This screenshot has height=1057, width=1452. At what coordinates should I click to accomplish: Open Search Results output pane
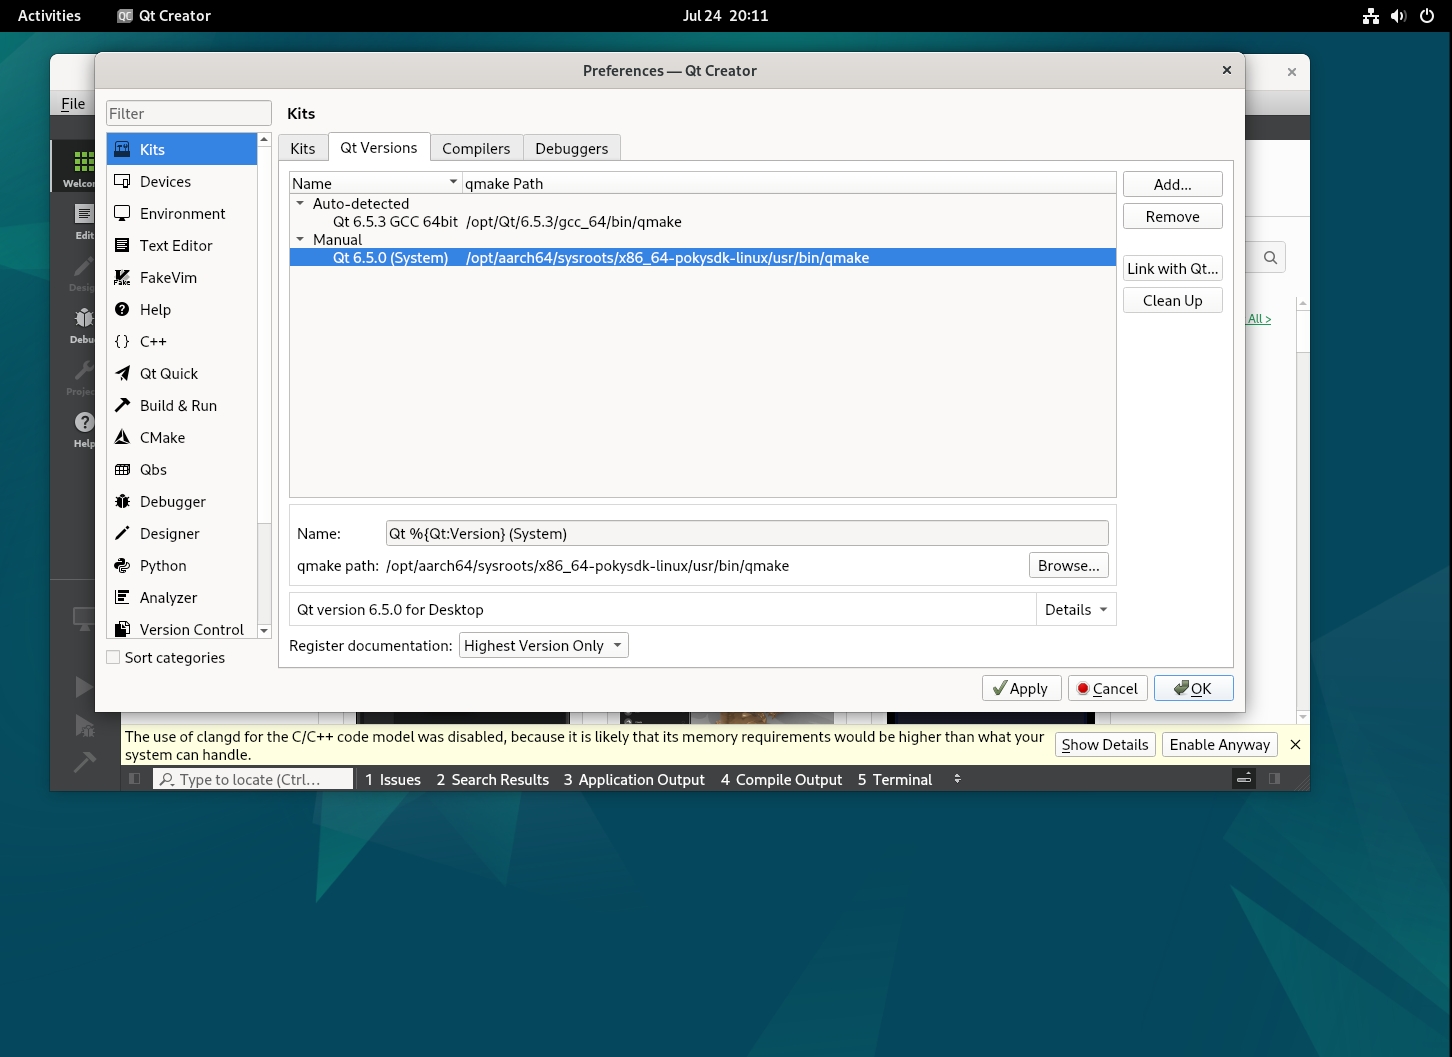[x=493, y=779]
